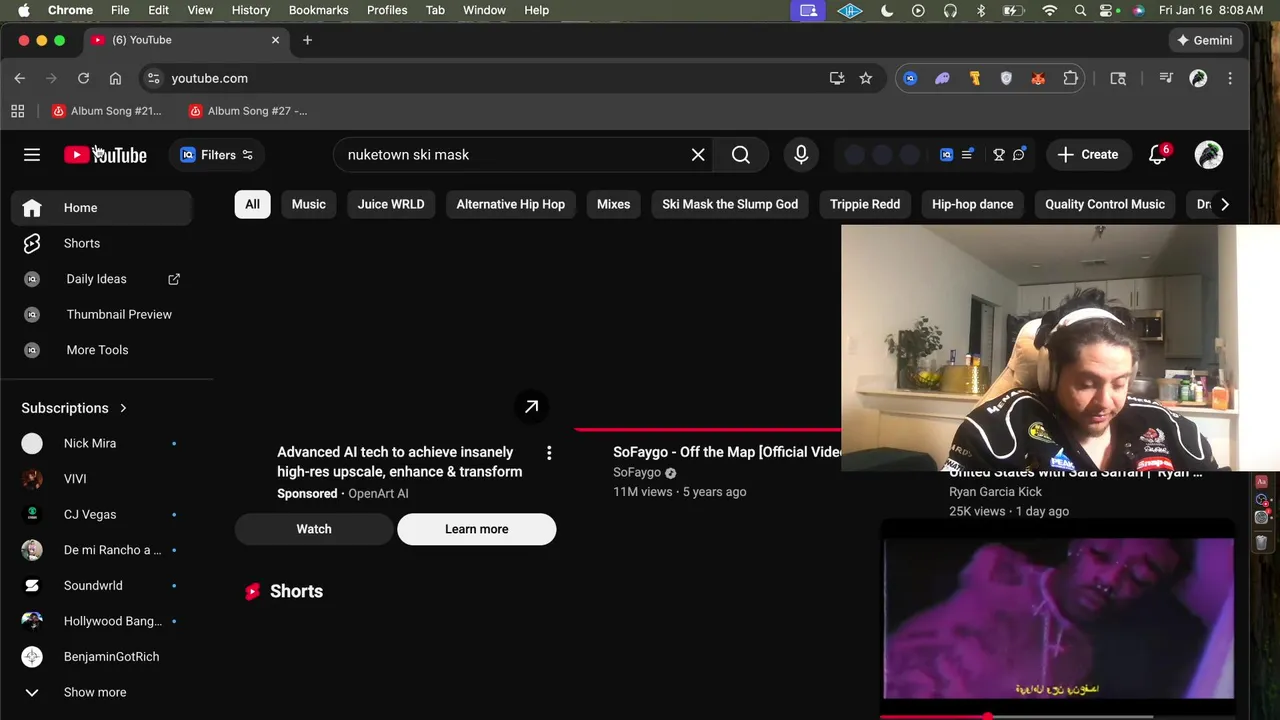
Task: Open the Ryan Garcia Kick channel link
Action: (x=995, y=492)
